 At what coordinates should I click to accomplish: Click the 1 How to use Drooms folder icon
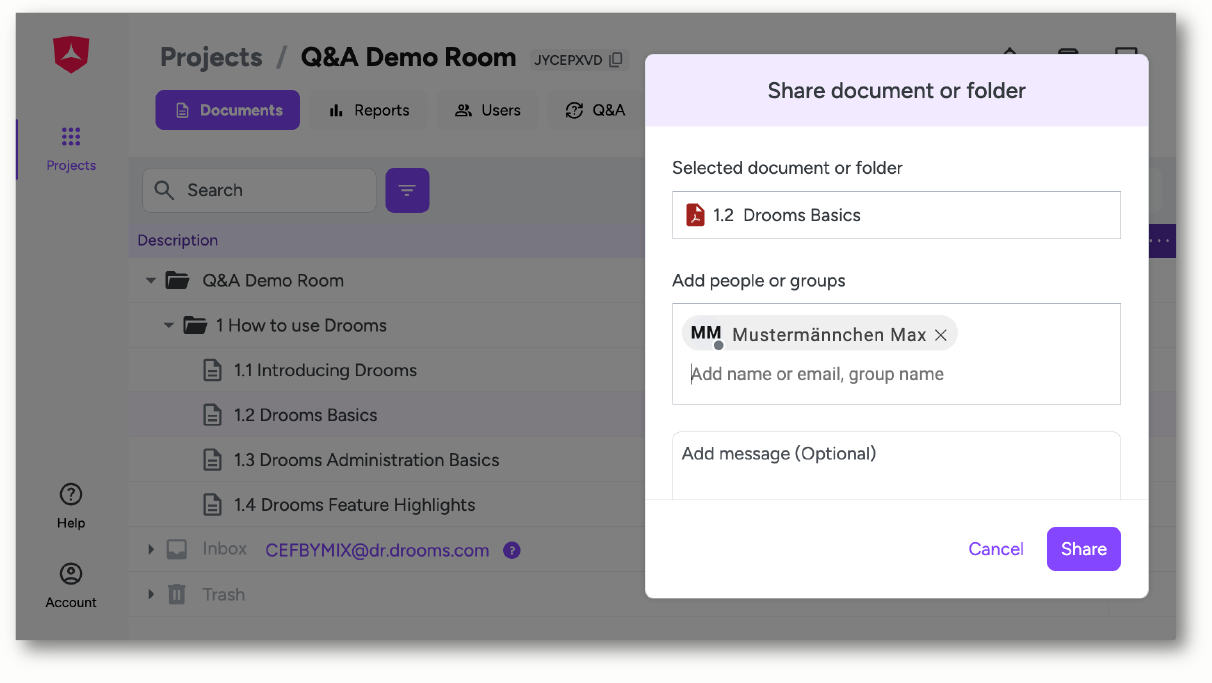[195, 325]
